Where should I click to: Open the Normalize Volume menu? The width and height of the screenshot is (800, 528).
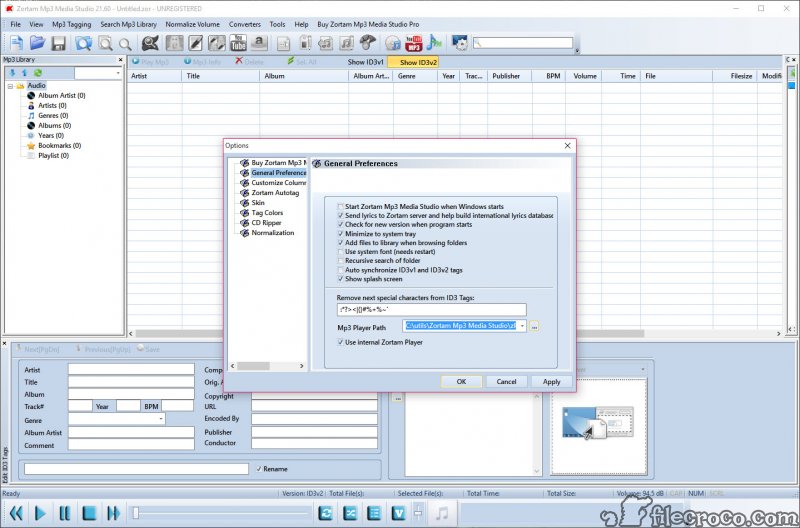(x=192, y=24)
